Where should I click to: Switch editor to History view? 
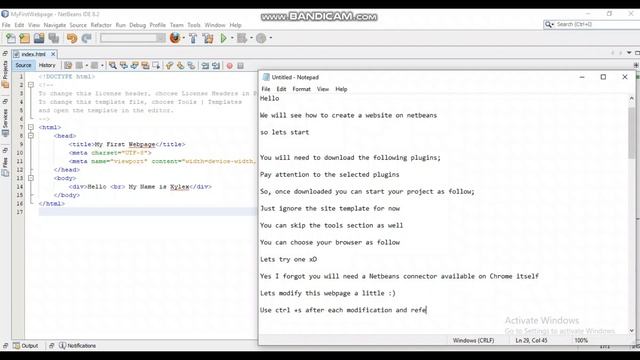[x=47, y=65]
